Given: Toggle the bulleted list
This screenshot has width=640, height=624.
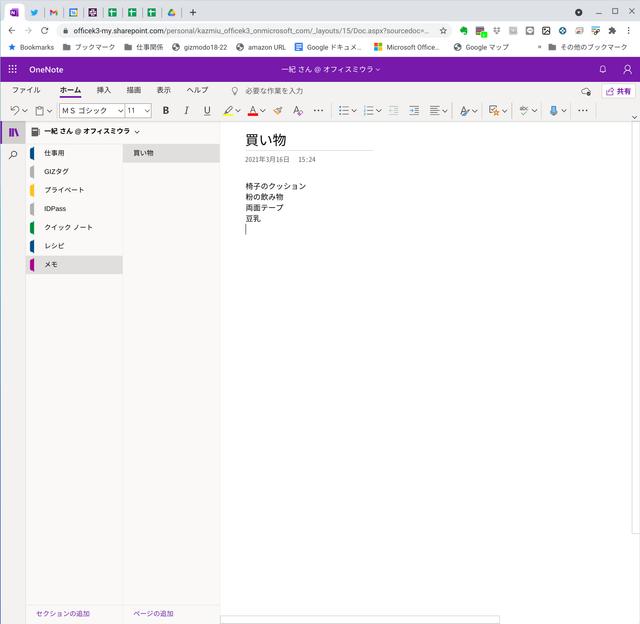Looking at the screenshot, I should [x=344, y=111].
